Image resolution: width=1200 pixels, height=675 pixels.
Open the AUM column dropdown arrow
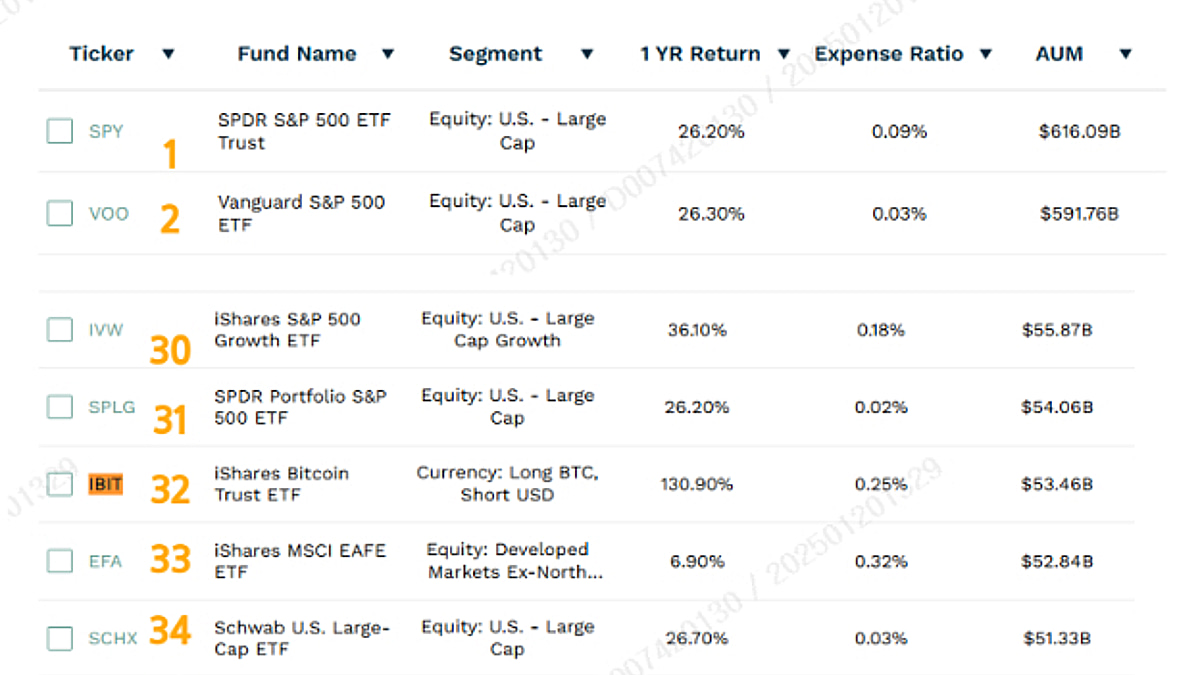coord(1125,54)
